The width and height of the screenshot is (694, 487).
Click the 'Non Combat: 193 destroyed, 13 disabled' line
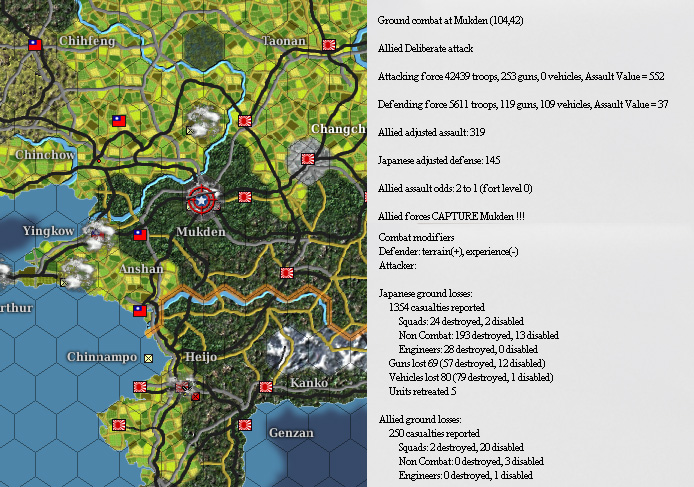[478, 335]
